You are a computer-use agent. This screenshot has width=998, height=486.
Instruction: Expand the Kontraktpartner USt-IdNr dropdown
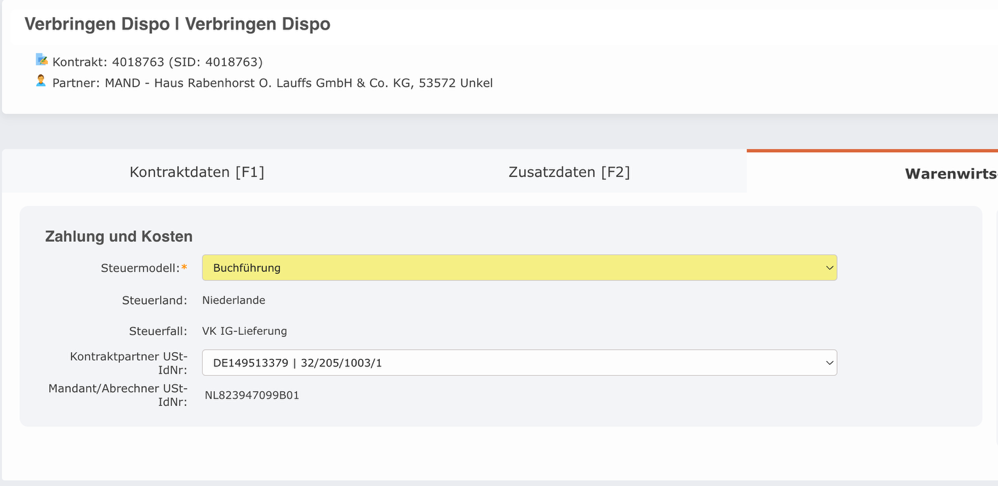(x=519, y=363)
